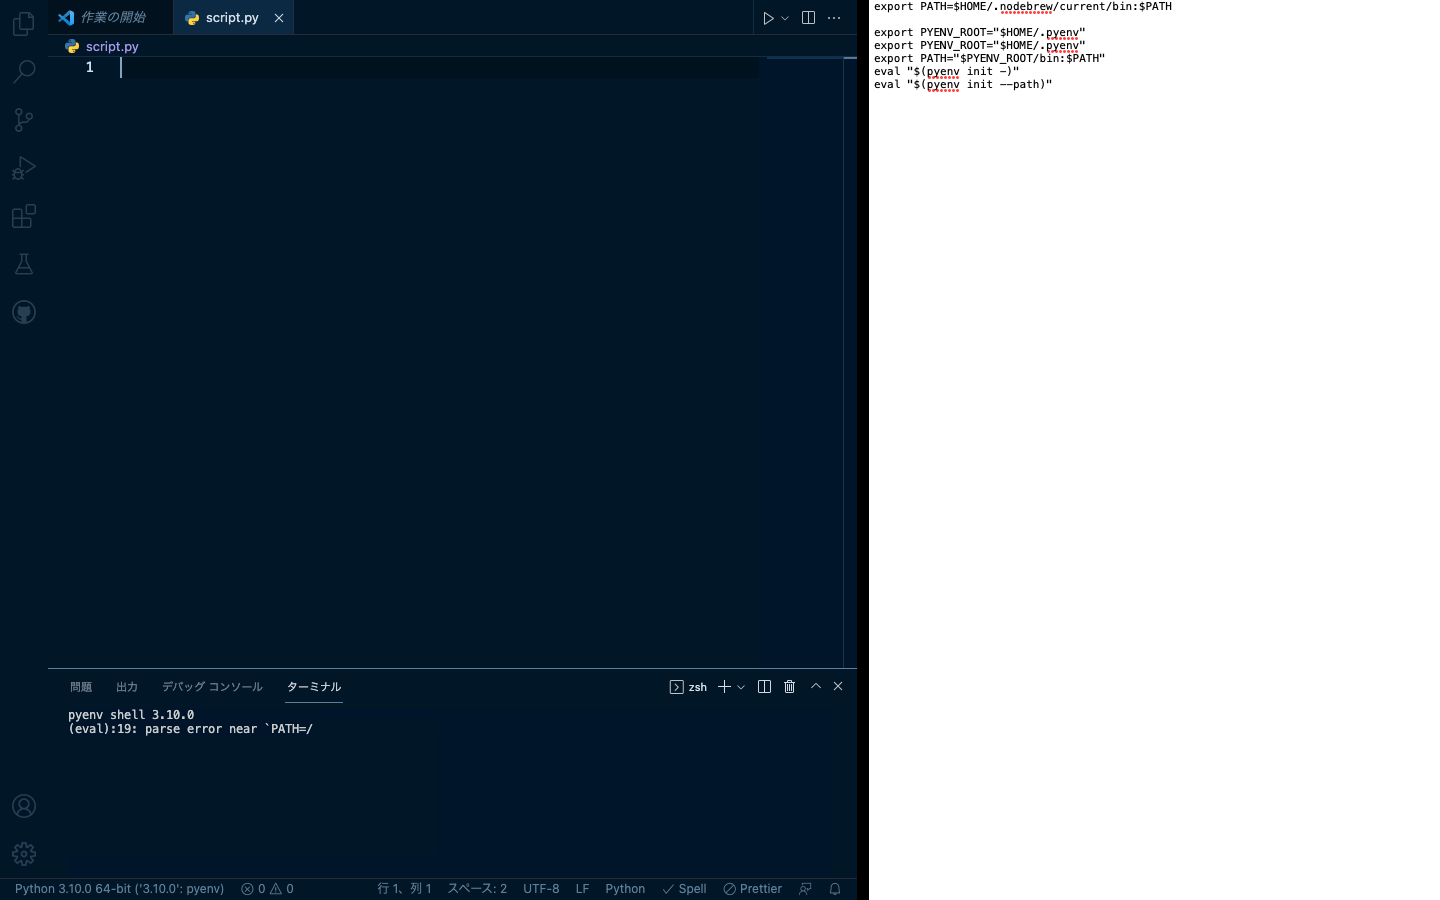Click the editor minimap slider
The height and width of the screenshot is (900, 1440).
[x=806, y=58]
